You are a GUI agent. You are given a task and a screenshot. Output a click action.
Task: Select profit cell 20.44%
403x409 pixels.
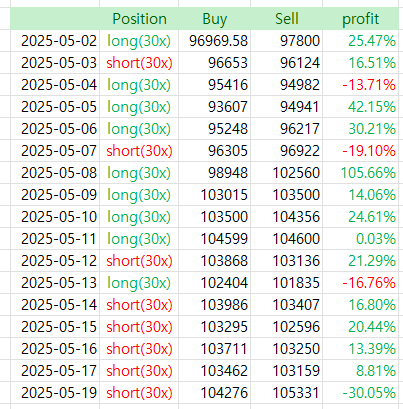360,327
